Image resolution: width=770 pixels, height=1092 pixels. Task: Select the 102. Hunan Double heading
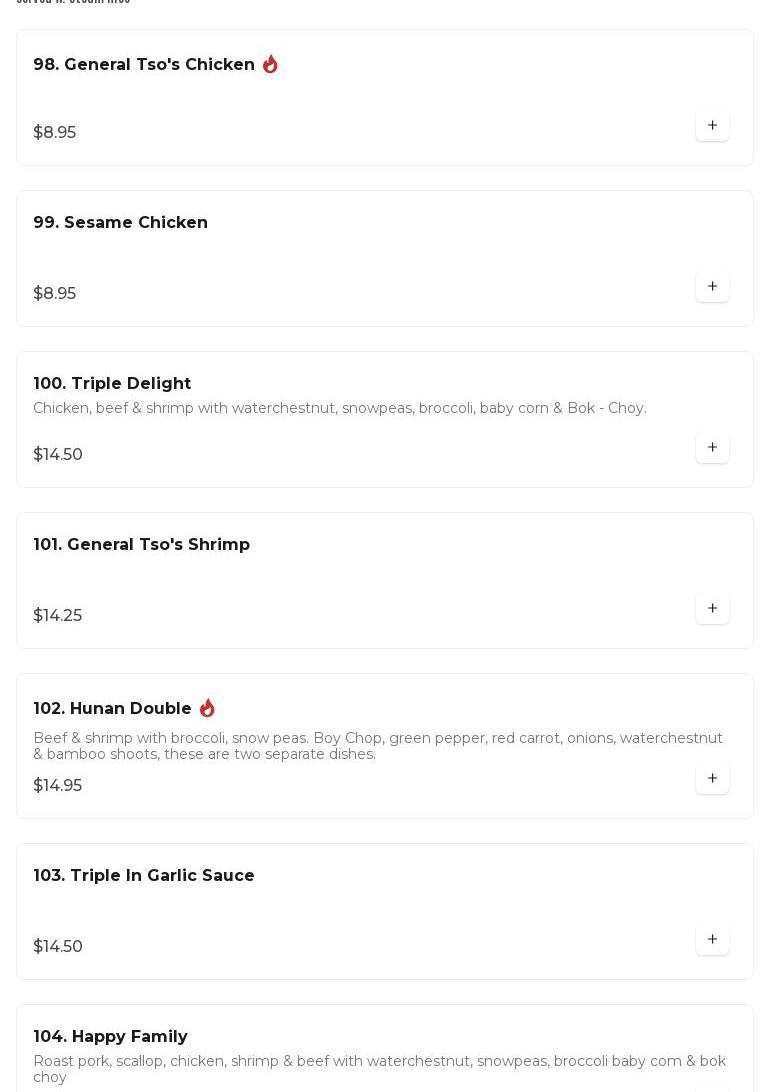point(112,709)
